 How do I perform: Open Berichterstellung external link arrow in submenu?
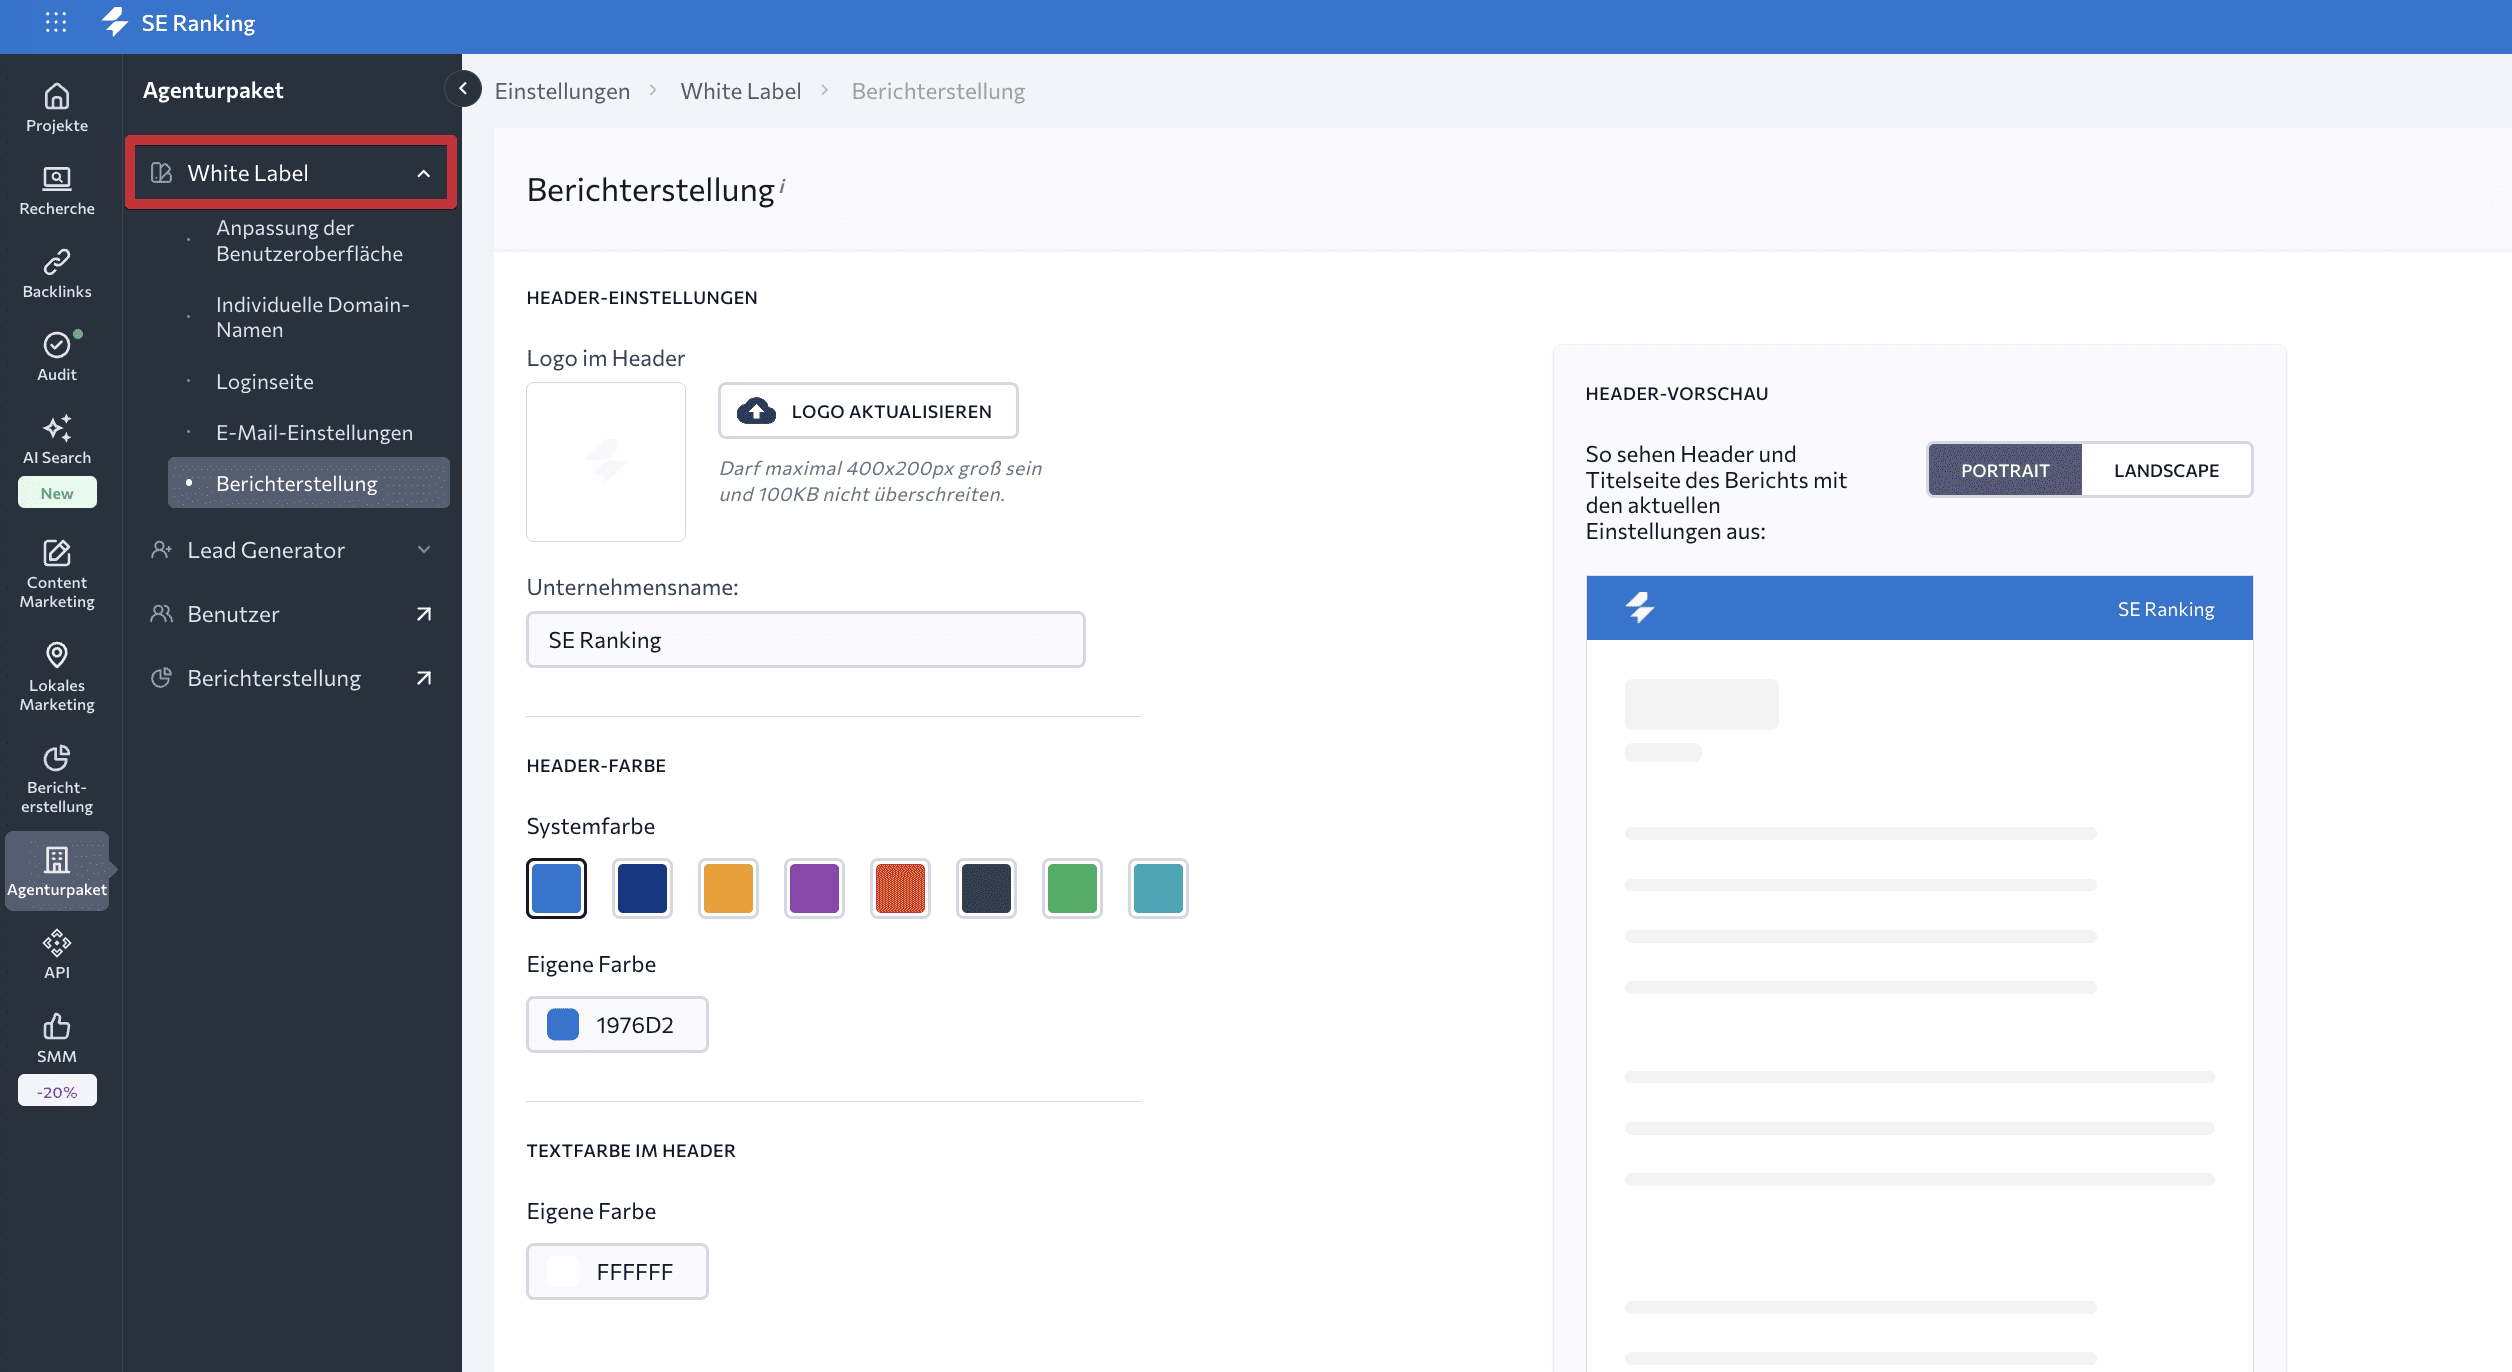click(424, 678)
